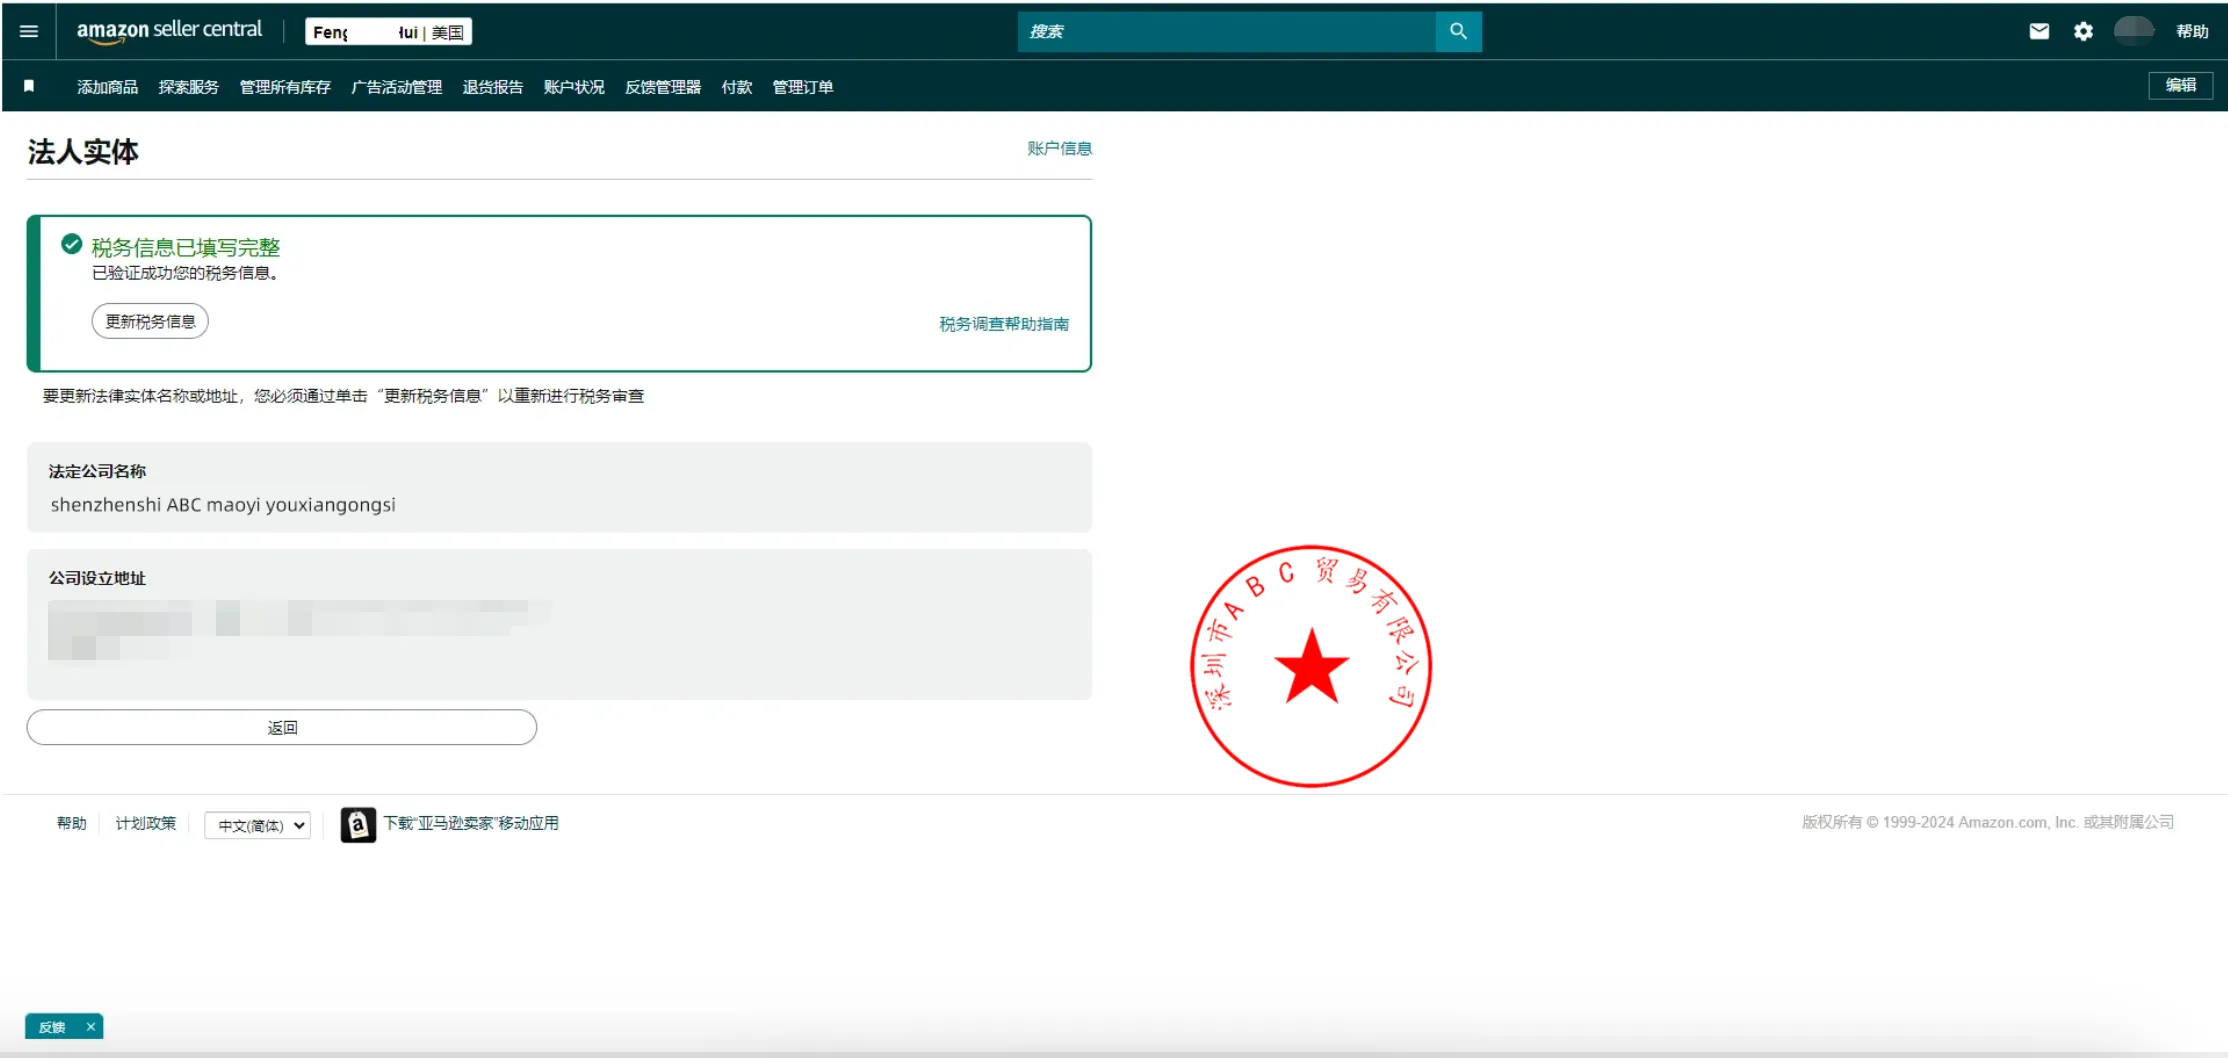Open 广告活动管理 menu item
Screen dimensions: 2228x1058
point(396,87)
